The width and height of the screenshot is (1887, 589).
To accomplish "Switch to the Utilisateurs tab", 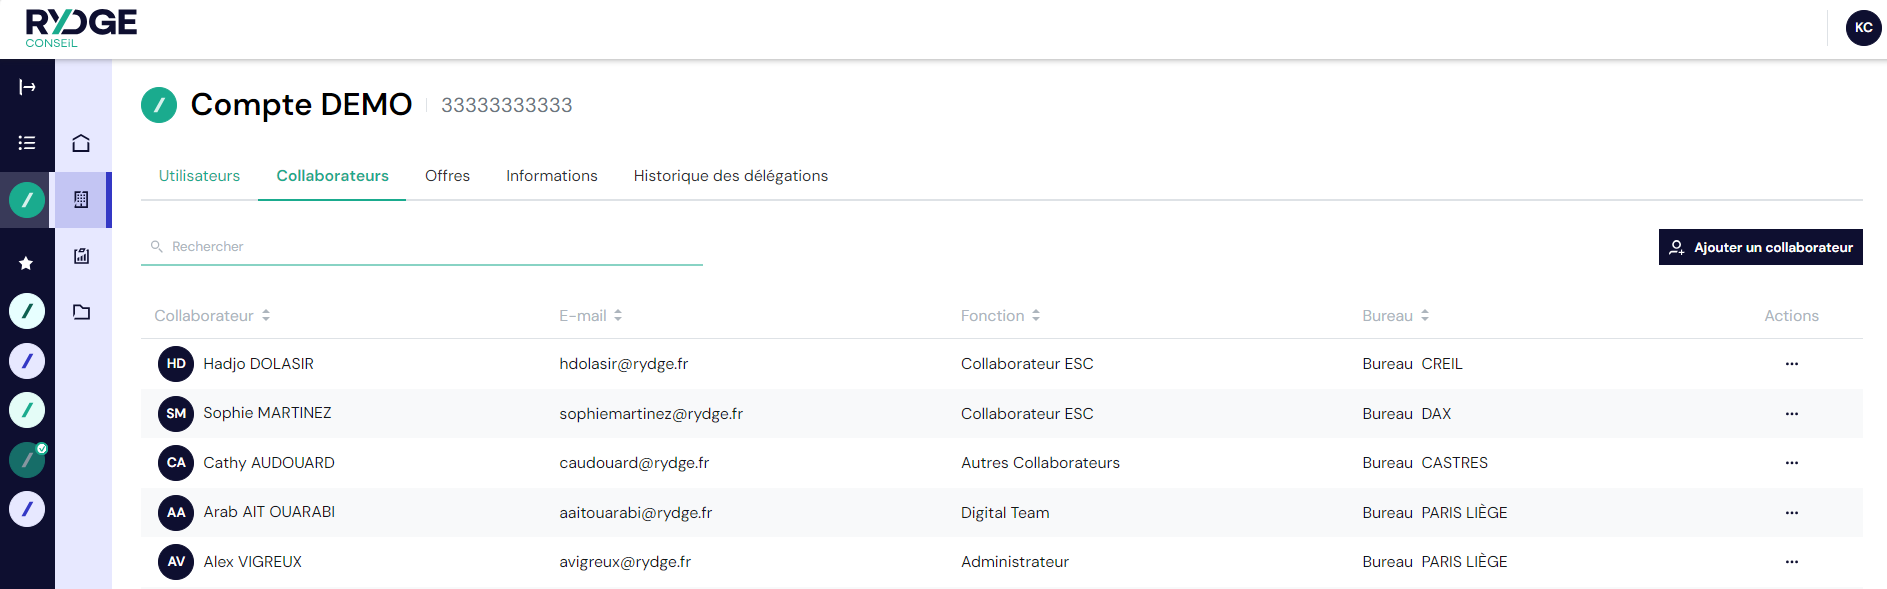I will click(x=199, y=176).
